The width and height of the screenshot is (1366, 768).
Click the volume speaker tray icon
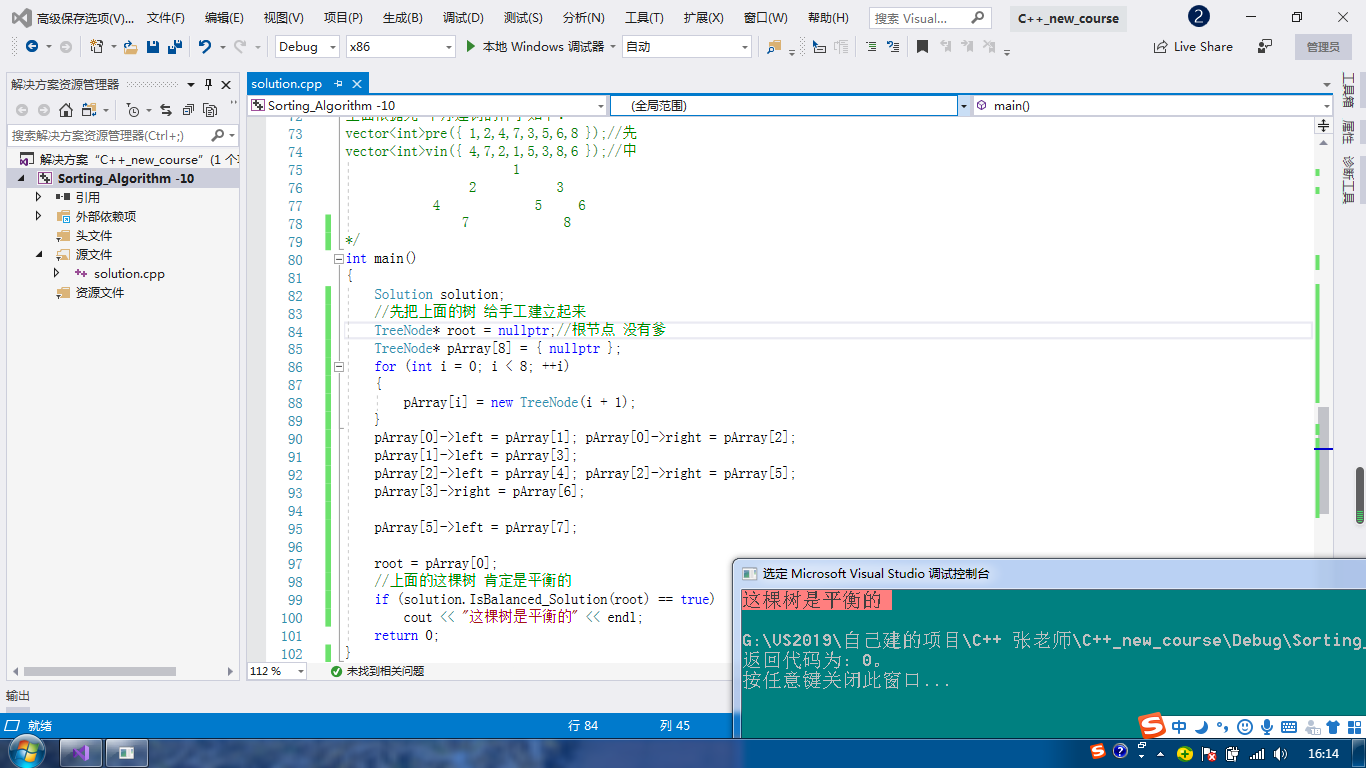[x=1281, y=753]
